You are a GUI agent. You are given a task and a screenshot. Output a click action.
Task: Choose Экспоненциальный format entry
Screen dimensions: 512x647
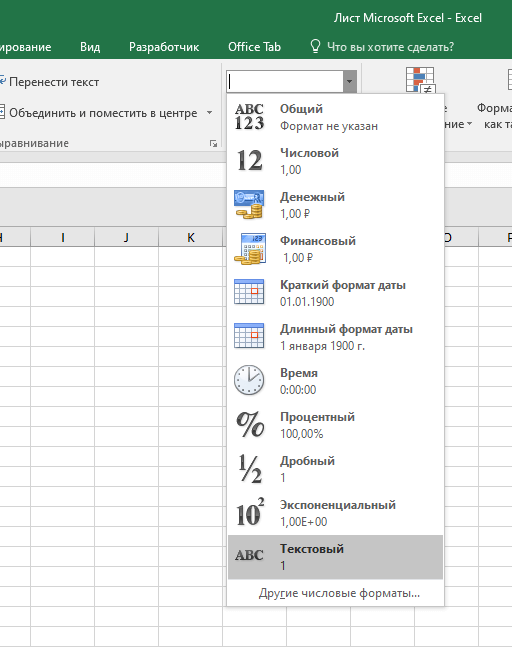click(x=335, y=512)
